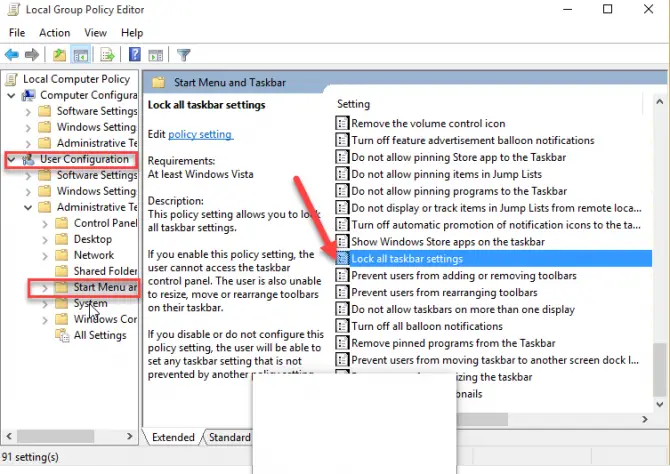Toggle the Show/Hide Action Pane icon
The height and width of the screenshot is (474, 670).
point(156,55)
